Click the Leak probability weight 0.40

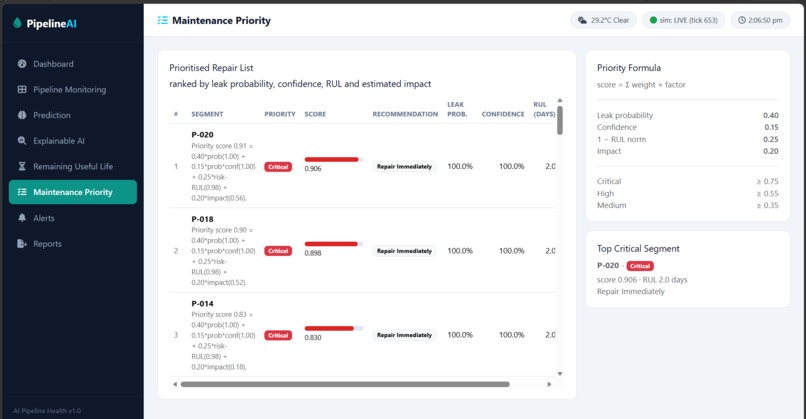pos(771,116)
